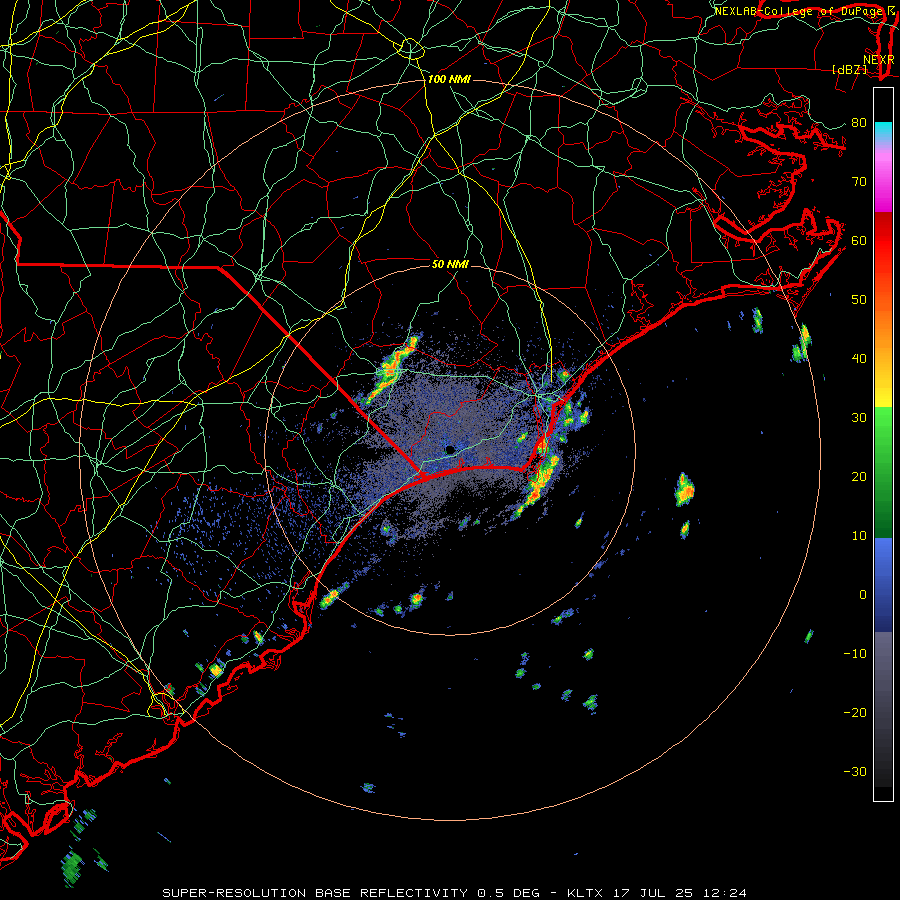Image resolution: width=900 pixels, height=900 pixels.
Task: Click the 50 NMI range ring label
Action: [x=450, y=264]
